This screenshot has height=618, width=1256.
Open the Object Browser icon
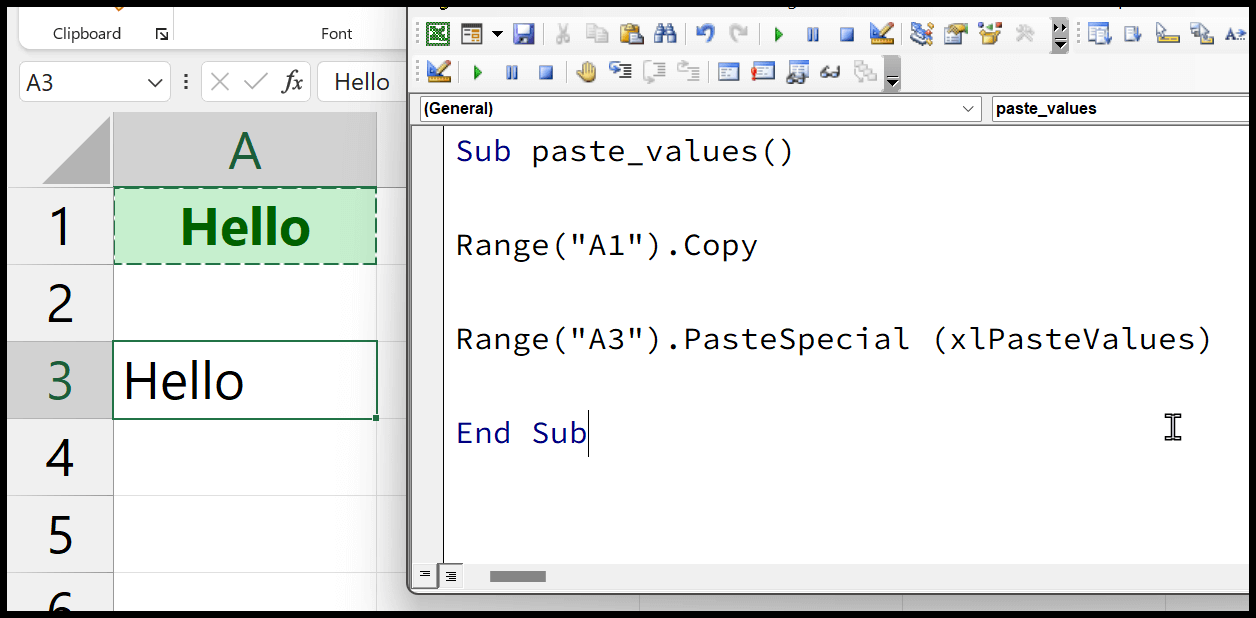pos(990,34)
